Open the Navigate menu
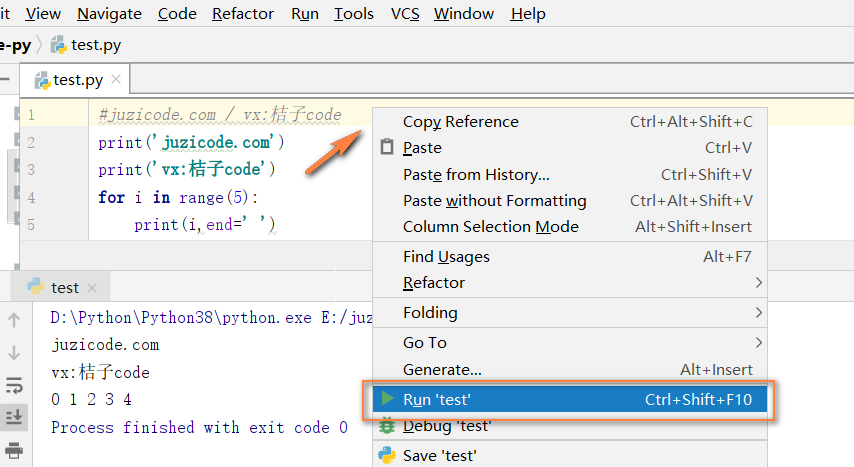The width and height of the screenshot is (854, 467). pos(109,14)
